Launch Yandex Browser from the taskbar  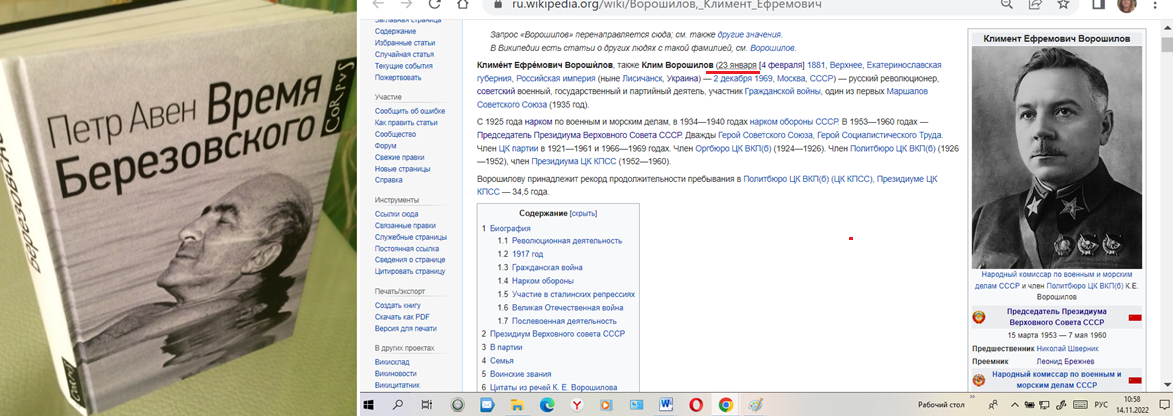coord(577,405)
